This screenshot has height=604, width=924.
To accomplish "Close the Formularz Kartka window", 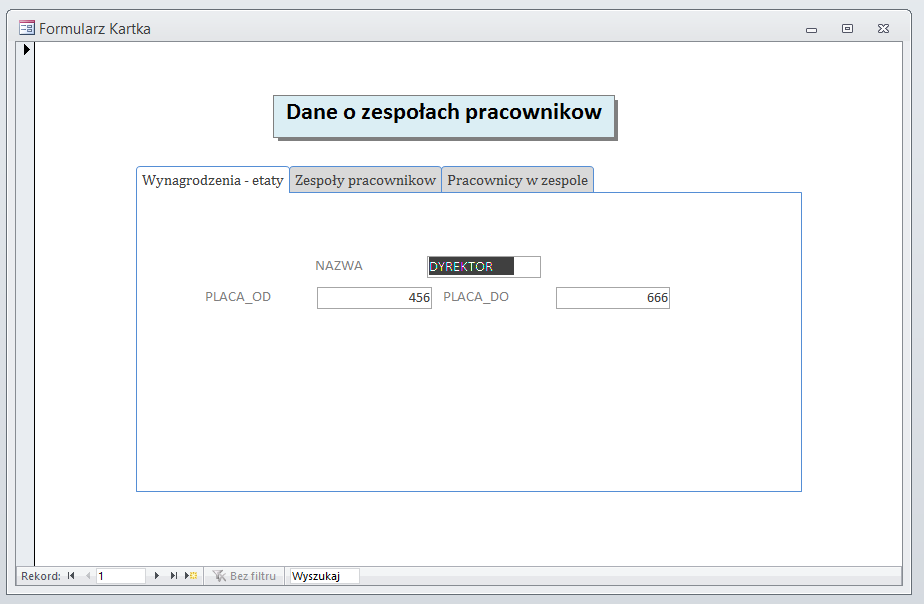I will (x=883, y=29).
